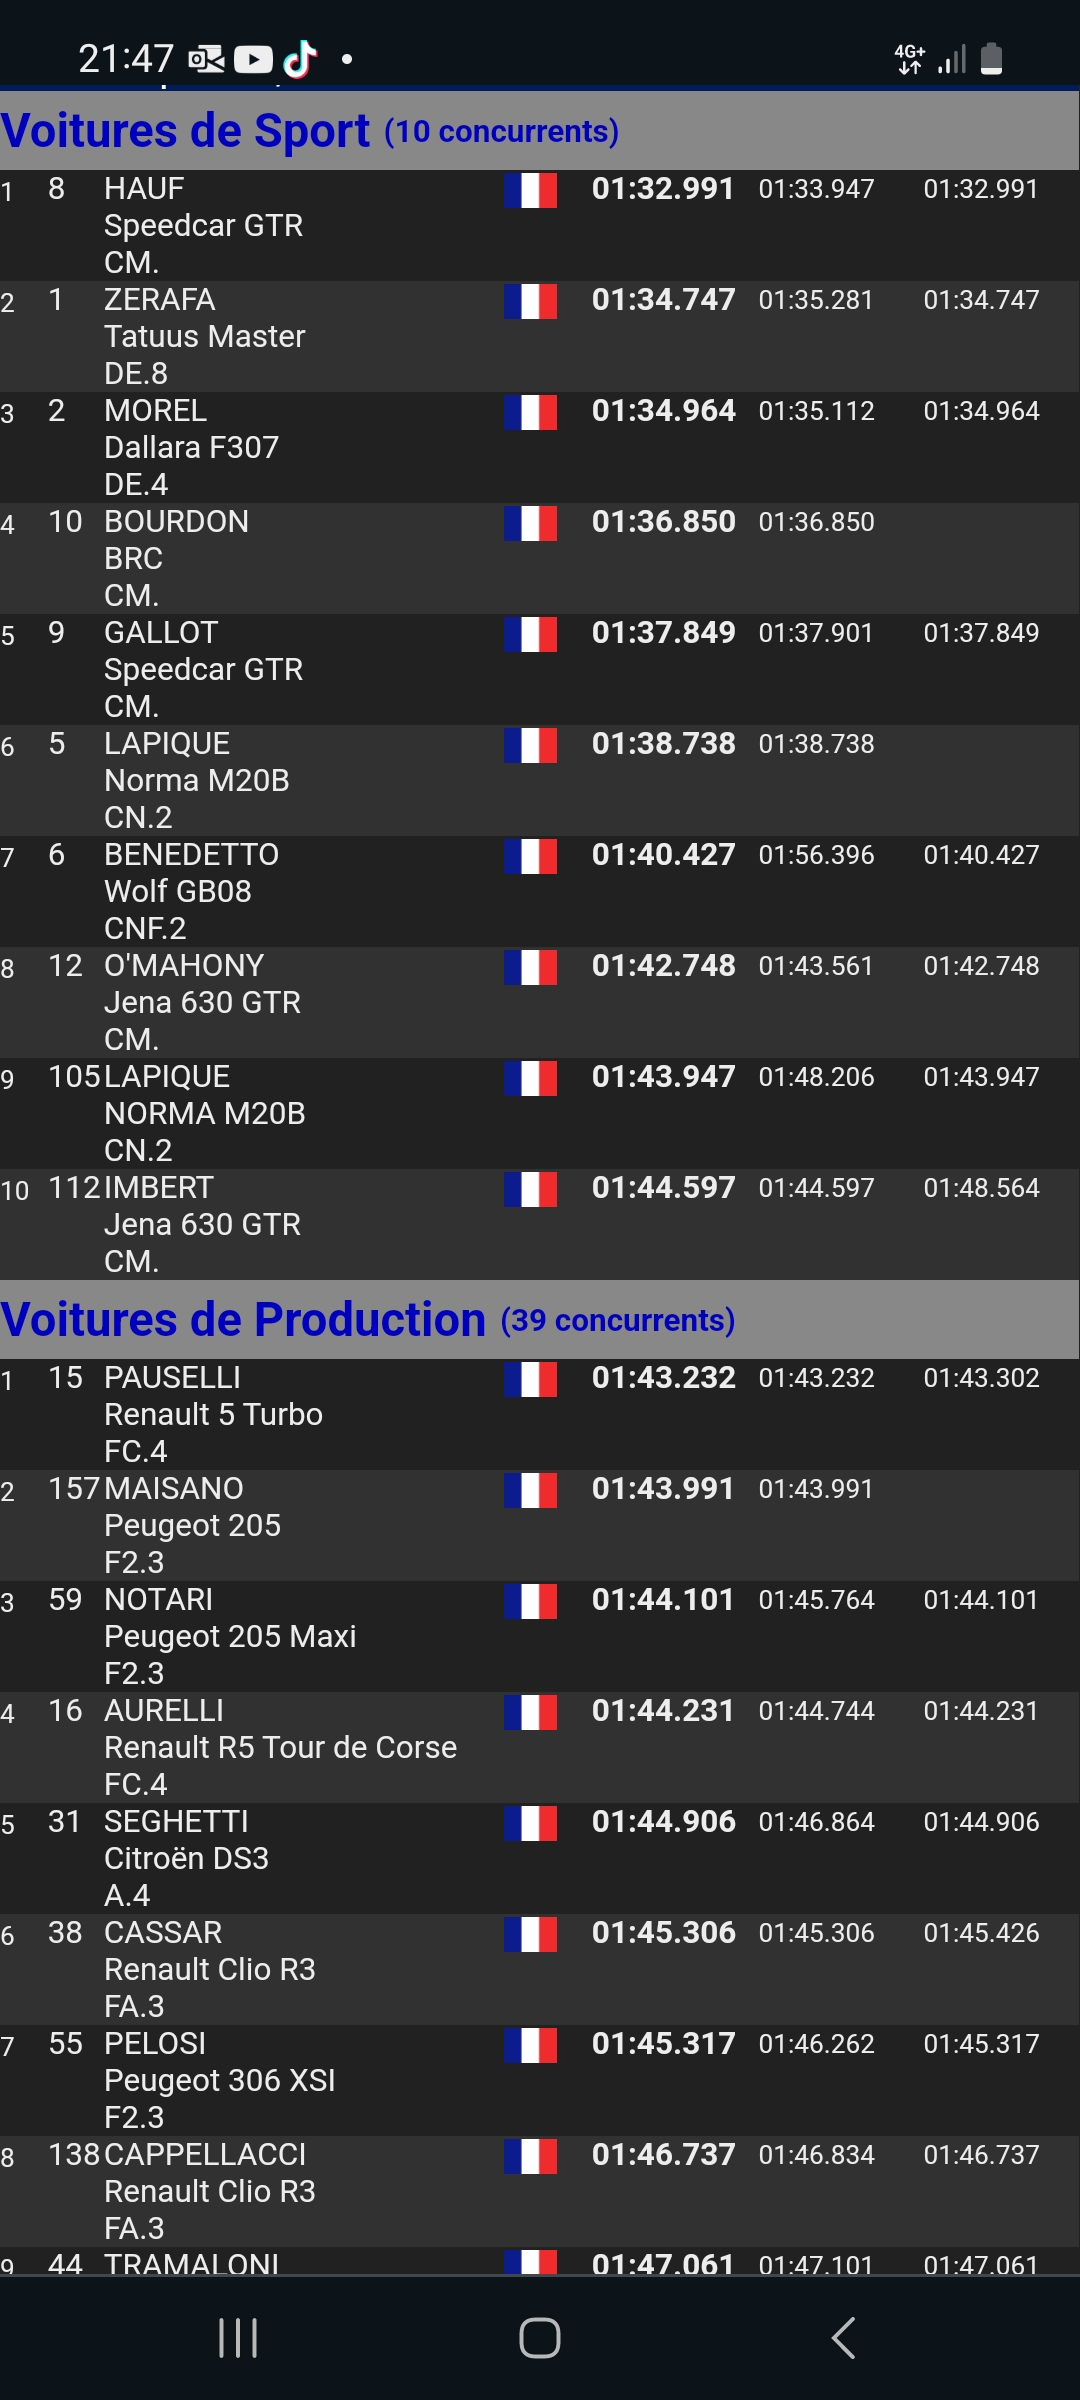Open MOREL Dallara F307 entry

pos(540,447)
